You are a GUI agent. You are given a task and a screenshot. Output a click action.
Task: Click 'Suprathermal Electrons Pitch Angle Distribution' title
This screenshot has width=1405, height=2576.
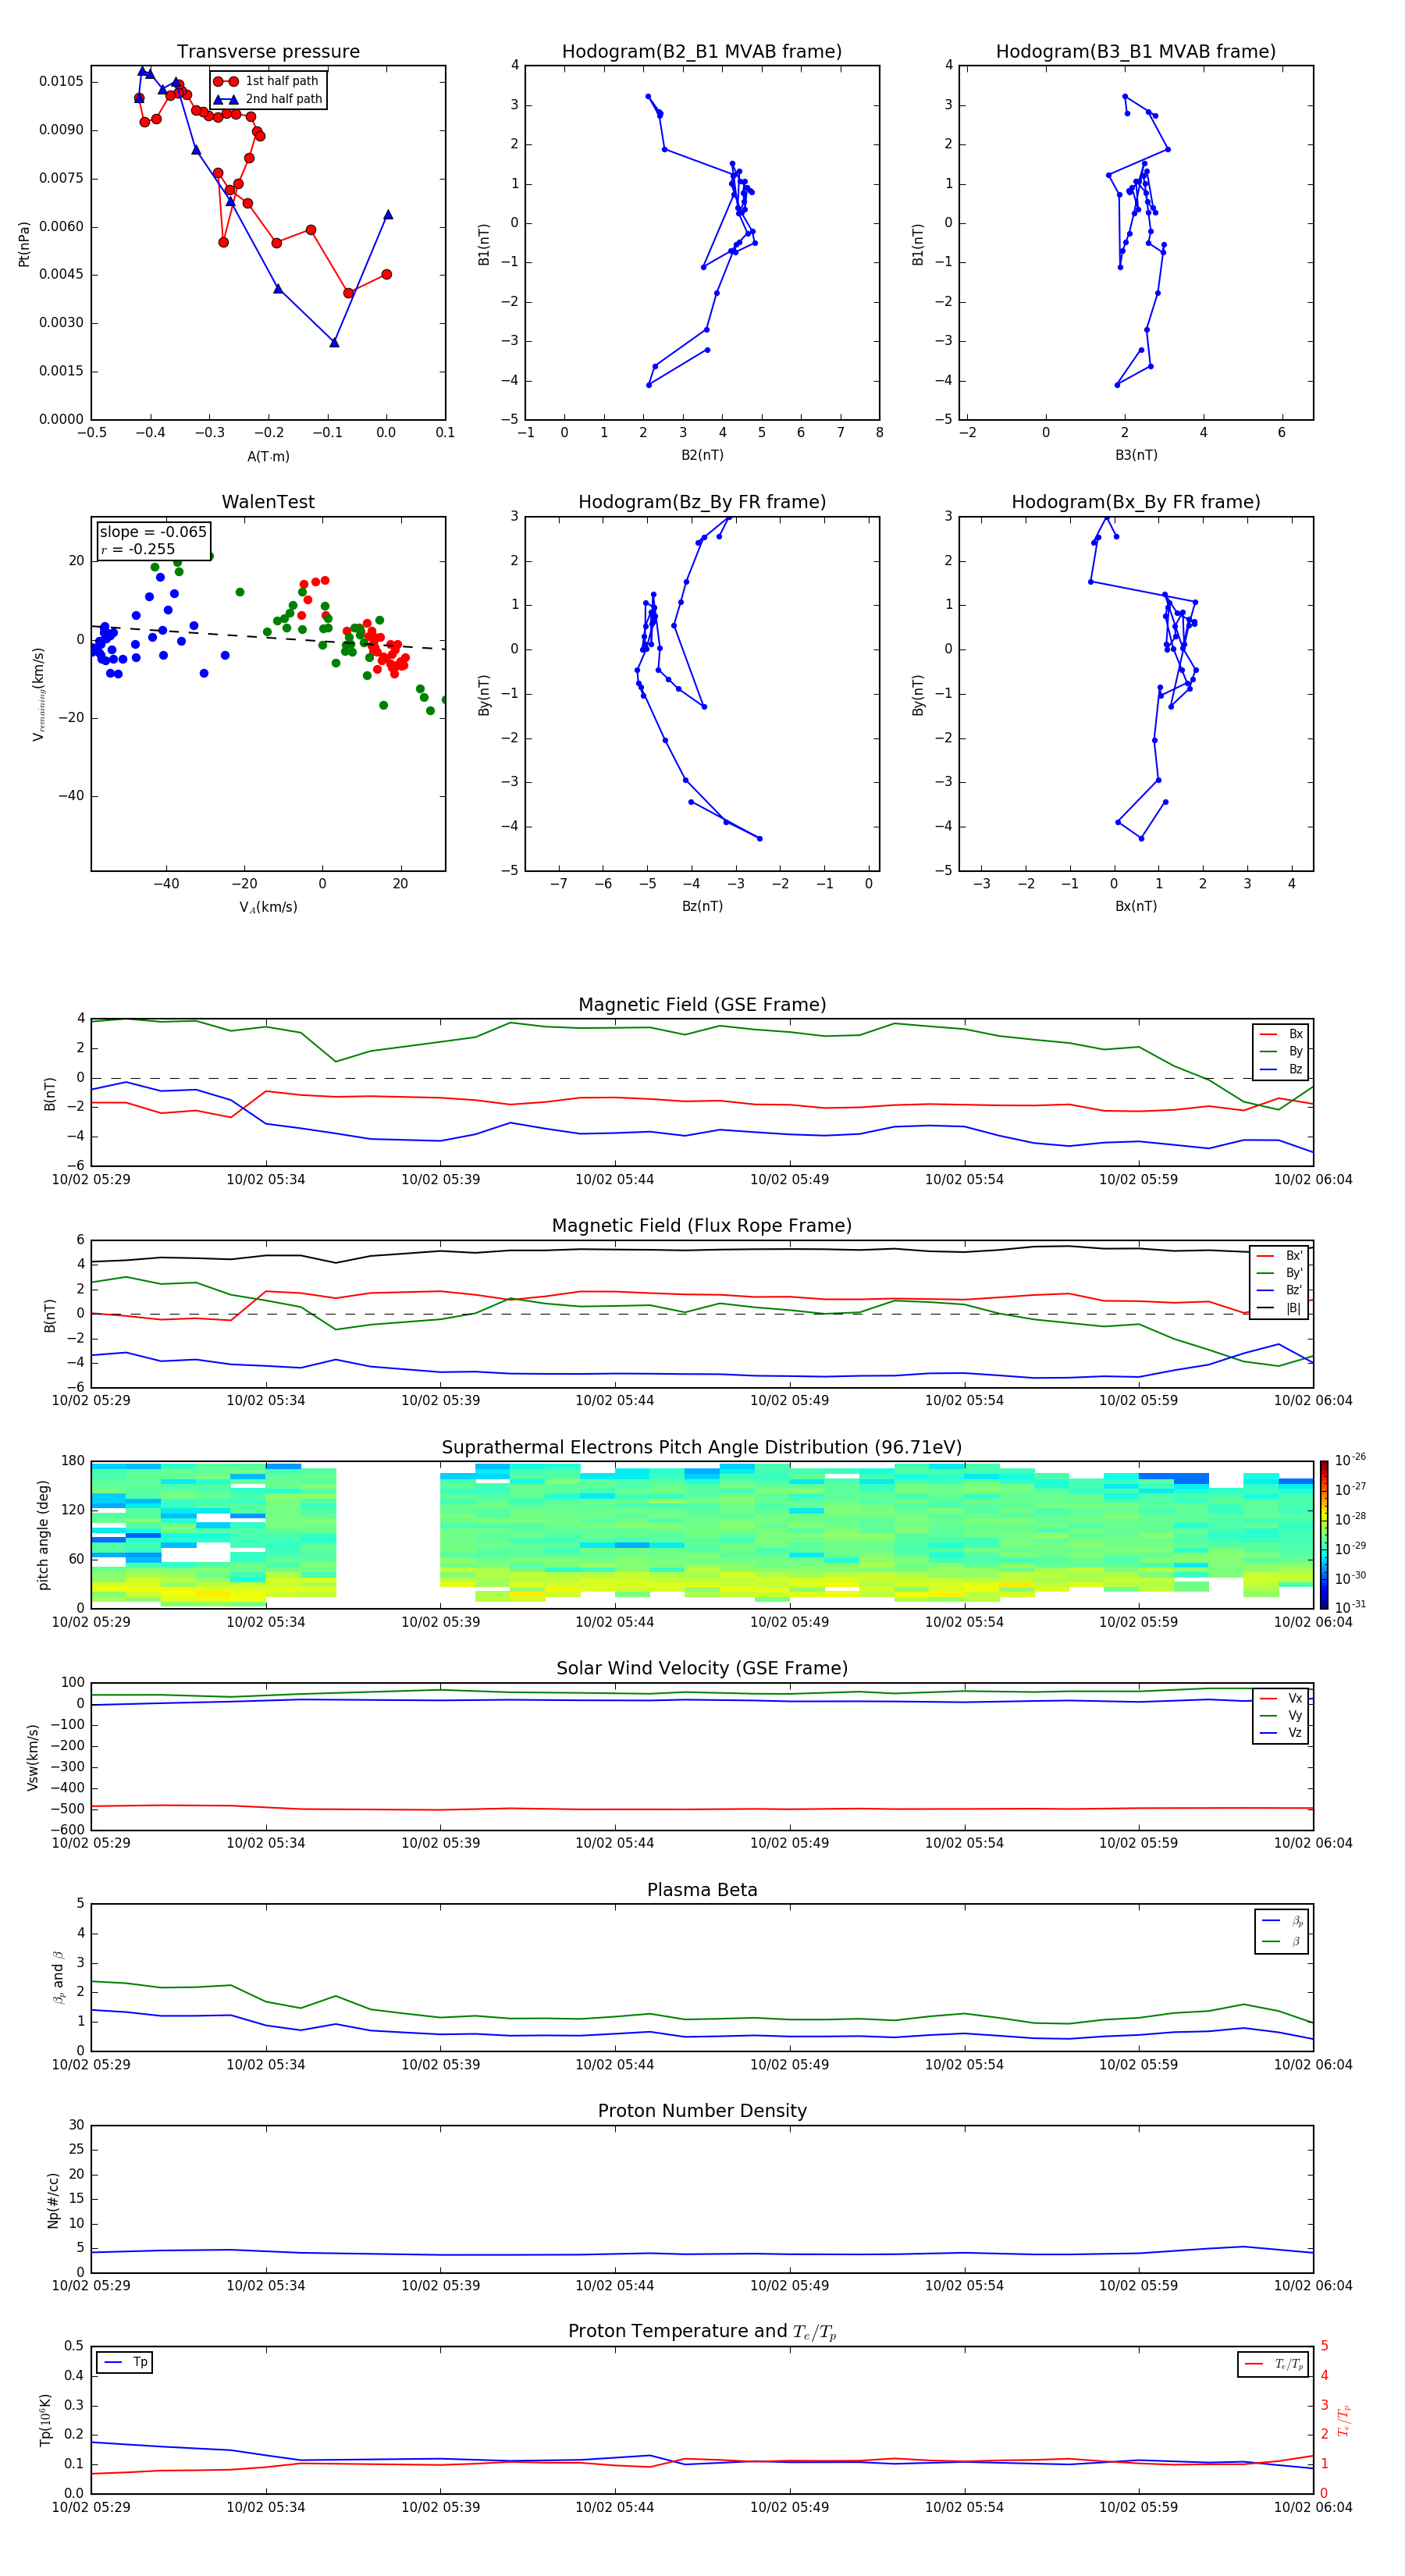pyautogui.click(x=702, y=1448)
